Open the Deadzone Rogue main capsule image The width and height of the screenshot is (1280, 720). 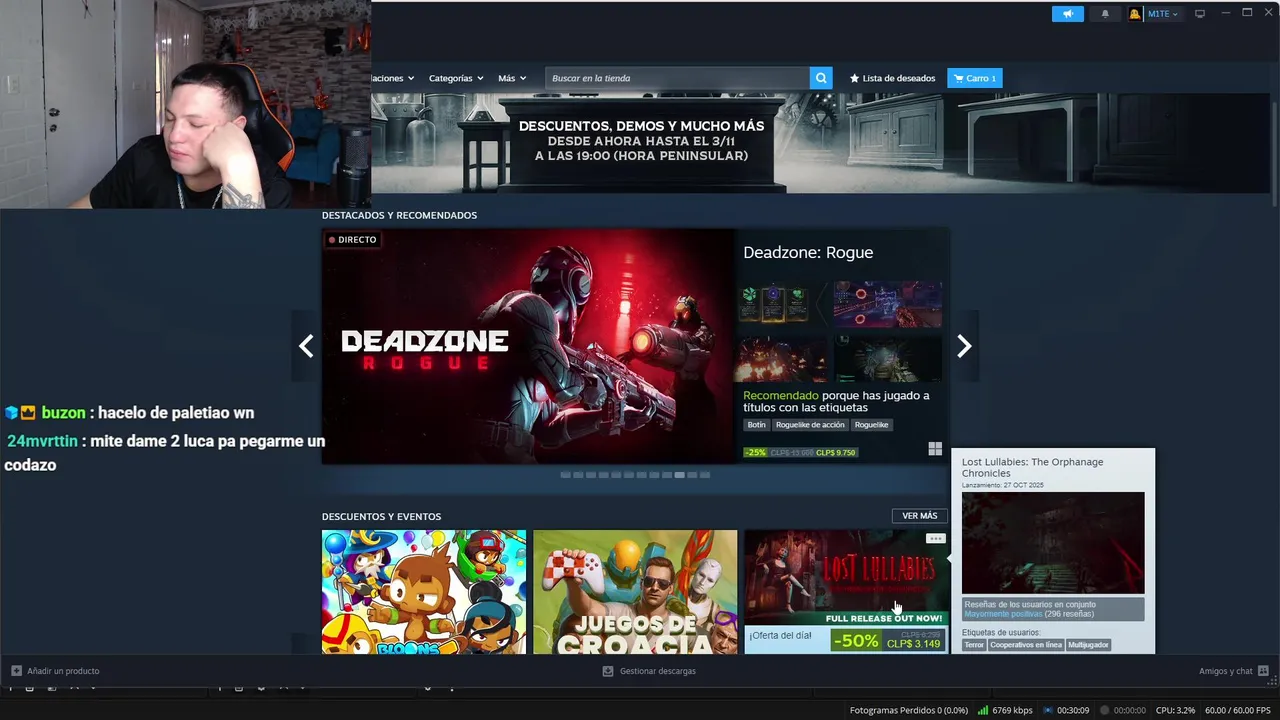528,346
